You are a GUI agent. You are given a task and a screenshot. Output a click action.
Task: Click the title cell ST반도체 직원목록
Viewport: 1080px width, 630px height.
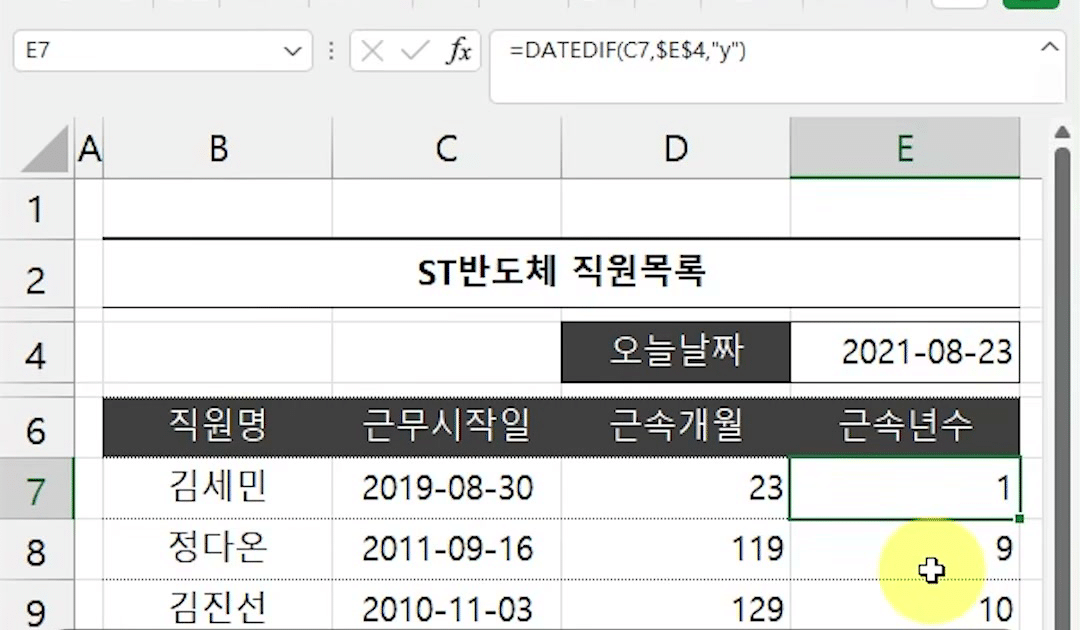561,273
